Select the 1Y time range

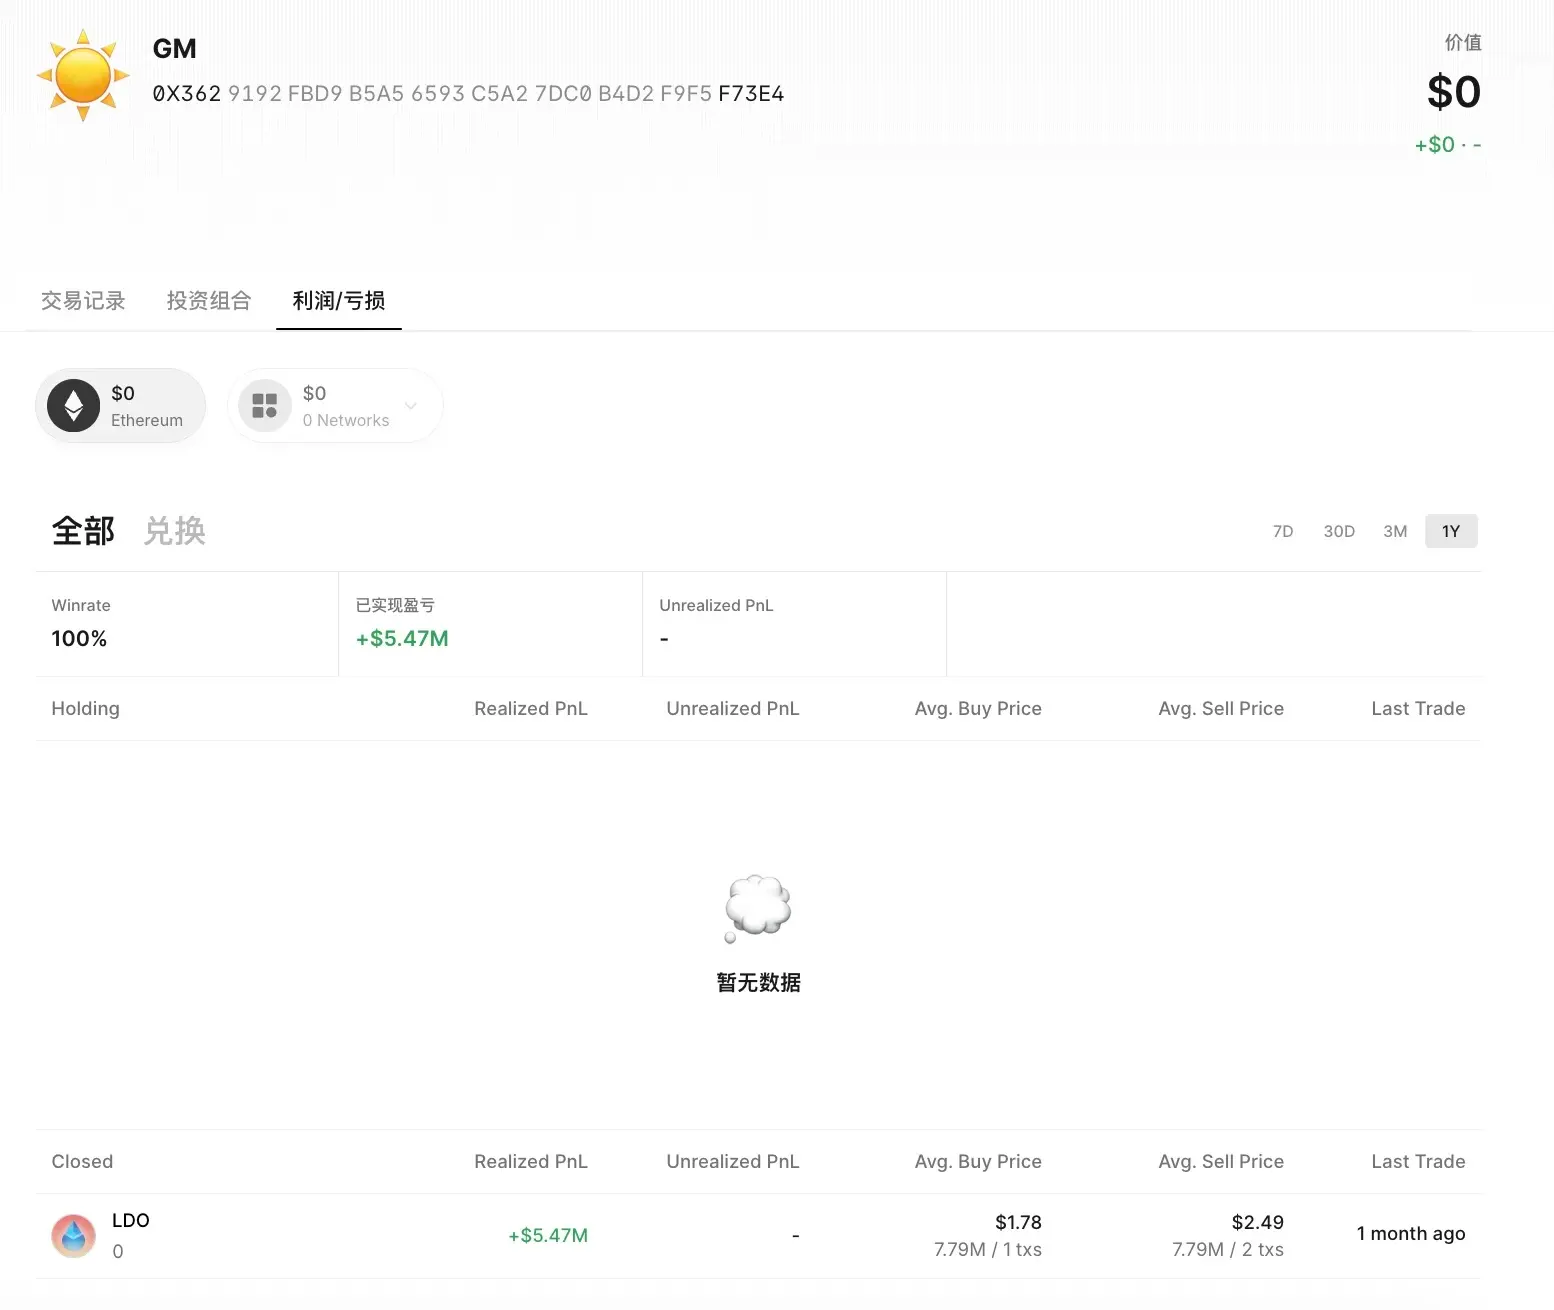tap(1451, 532)
